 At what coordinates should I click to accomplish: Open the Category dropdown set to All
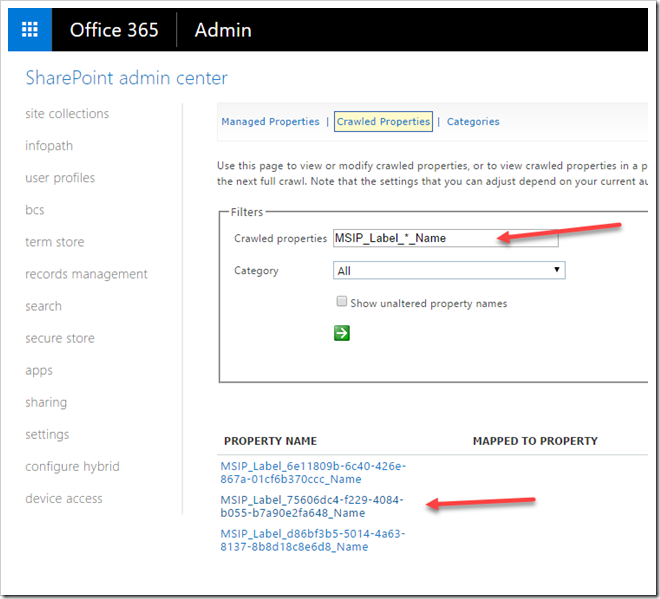tap(449, 270)
